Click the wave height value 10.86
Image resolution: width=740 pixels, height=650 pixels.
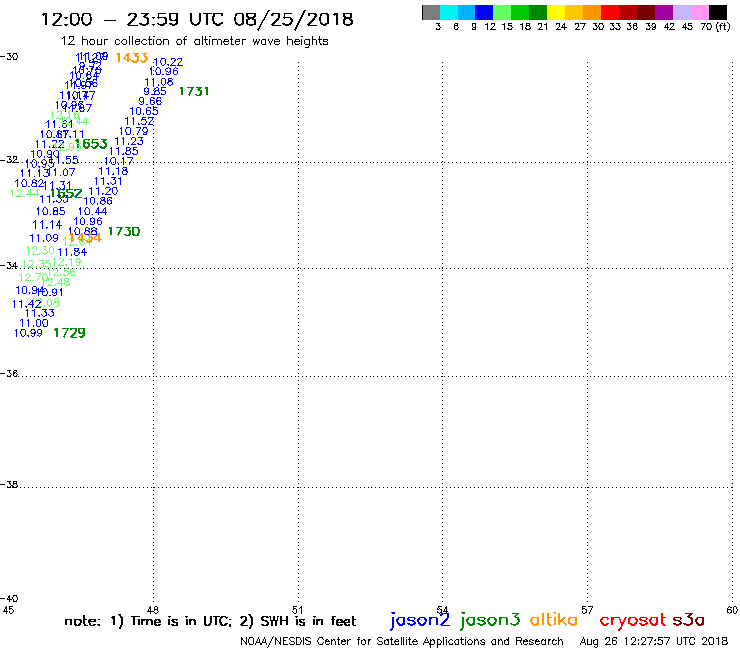point(98,201)
